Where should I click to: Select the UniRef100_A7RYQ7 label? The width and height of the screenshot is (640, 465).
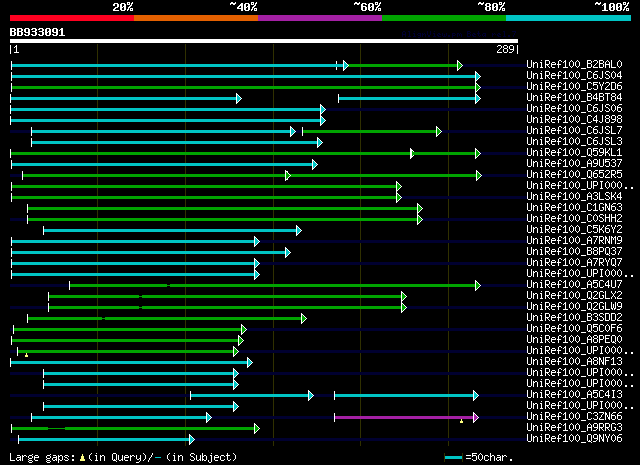coord(574,263)
